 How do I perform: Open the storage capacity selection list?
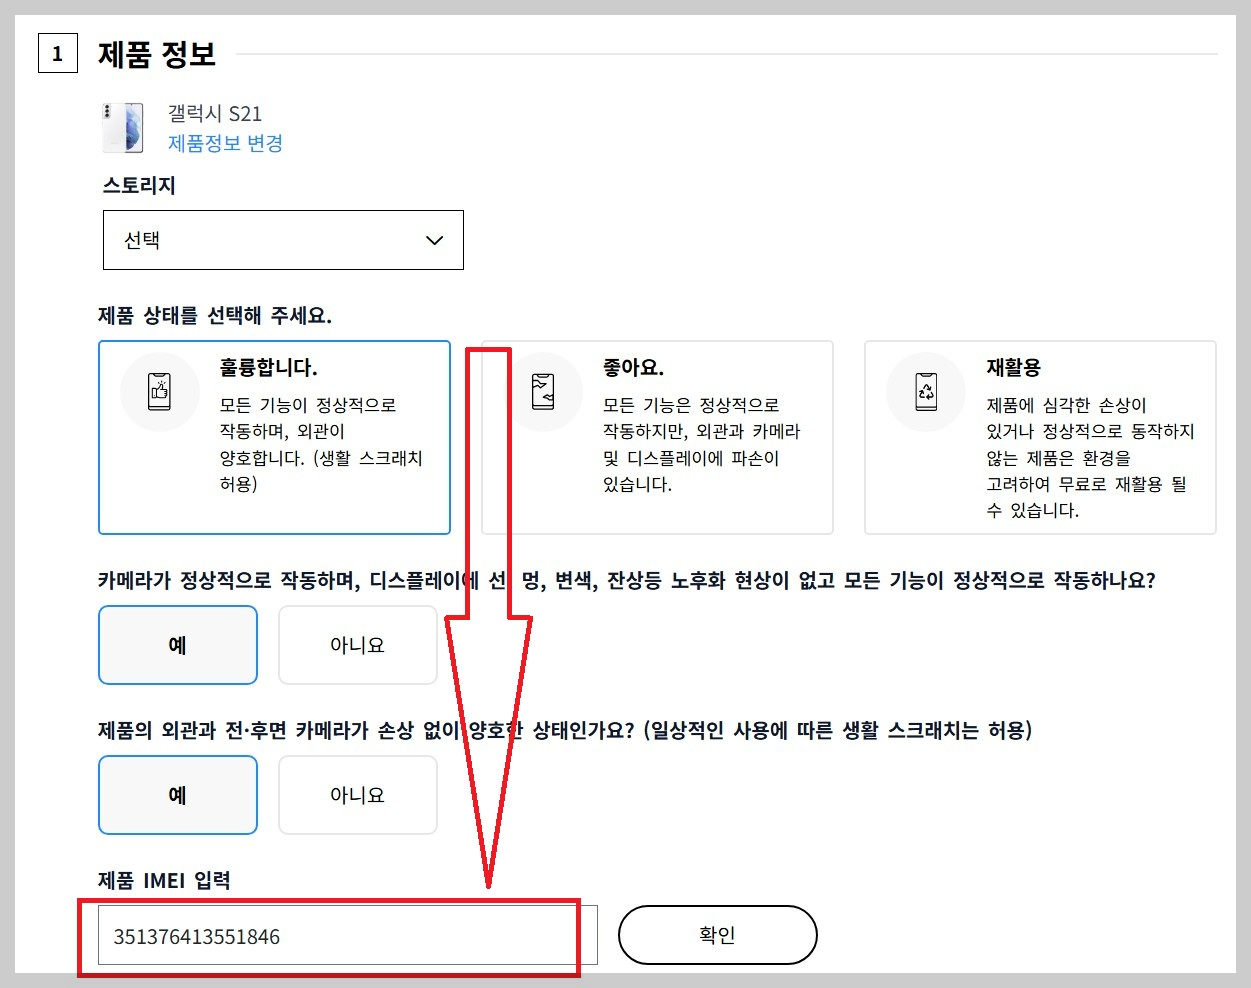(x=283, y=240)
